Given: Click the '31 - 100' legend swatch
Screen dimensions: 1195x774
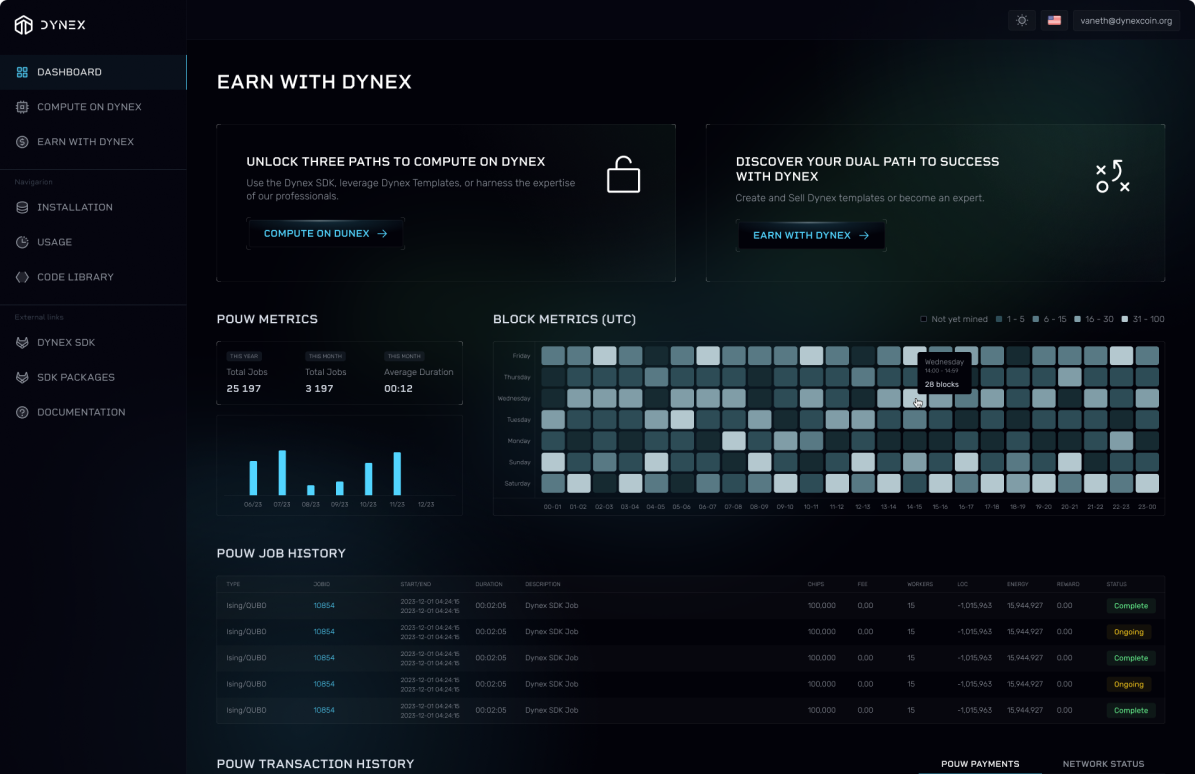Looking at the screenshot, I should pos(1125,319).
